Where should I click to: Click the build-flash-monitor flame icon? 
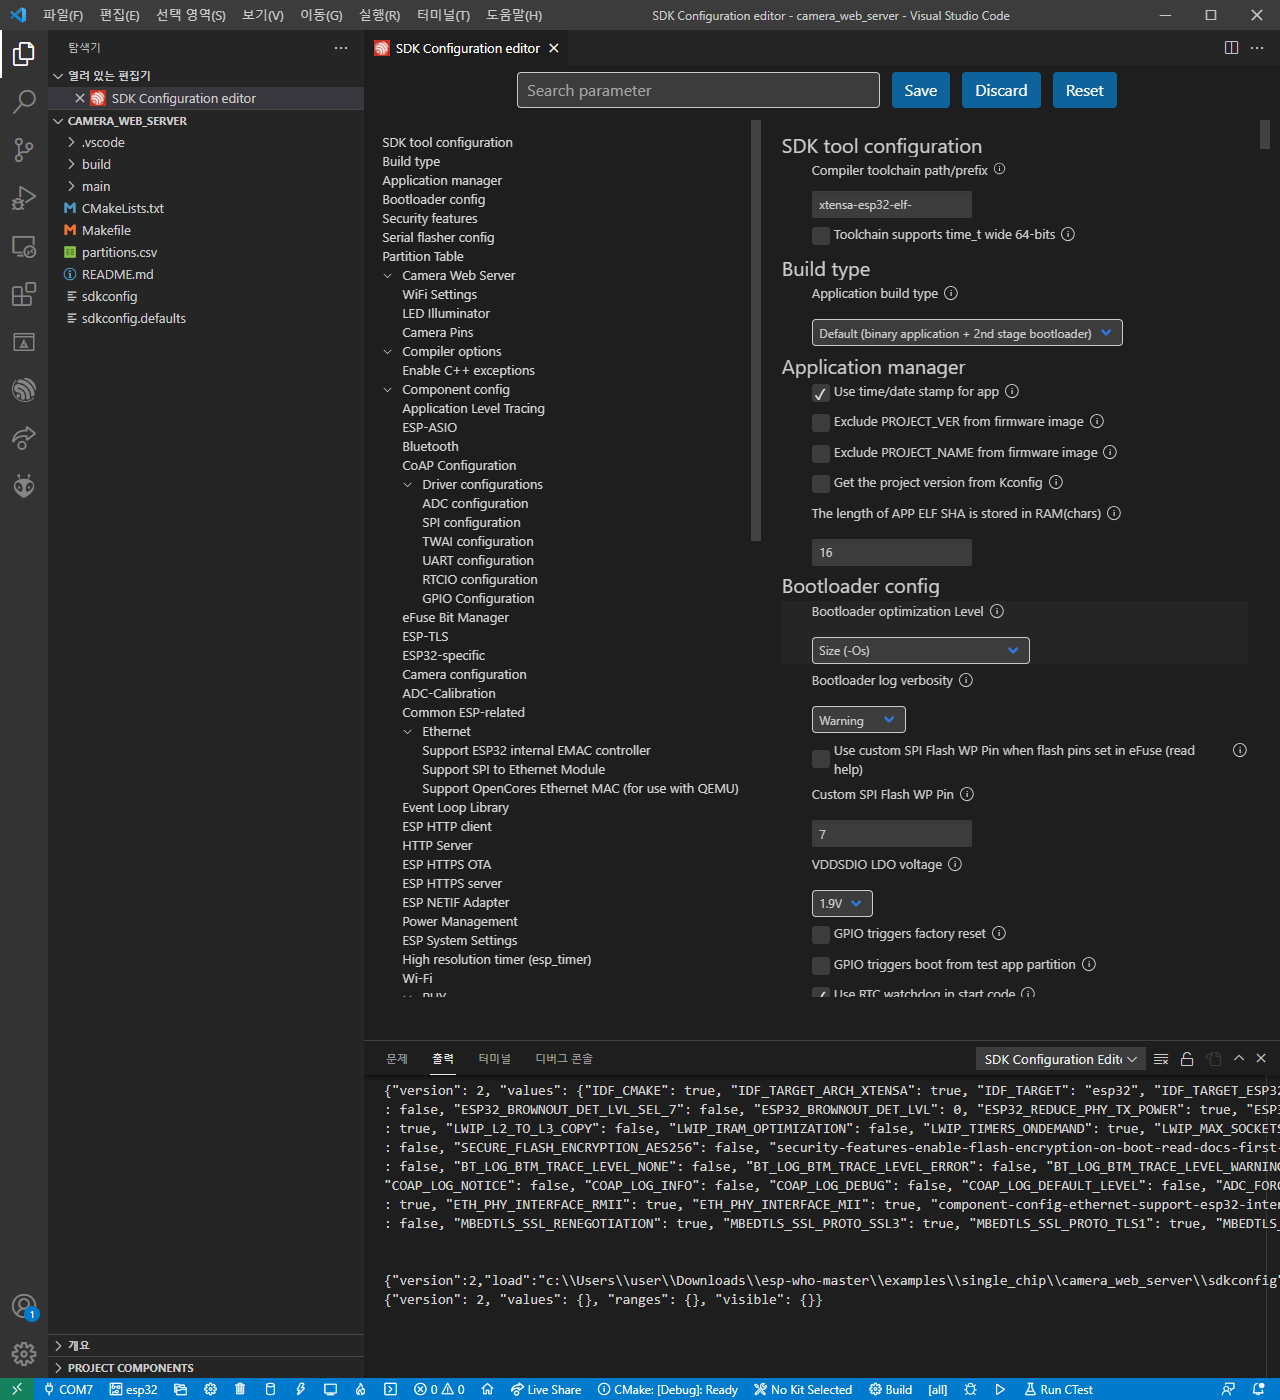[x=360, y=1389]
